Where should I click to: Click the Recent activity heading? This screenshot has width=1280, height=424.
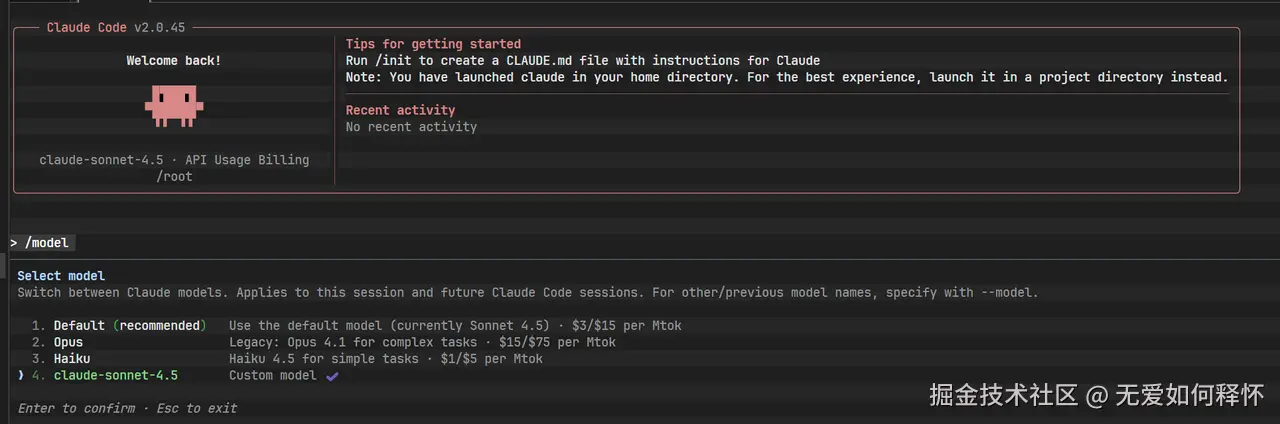pos(400,110)
